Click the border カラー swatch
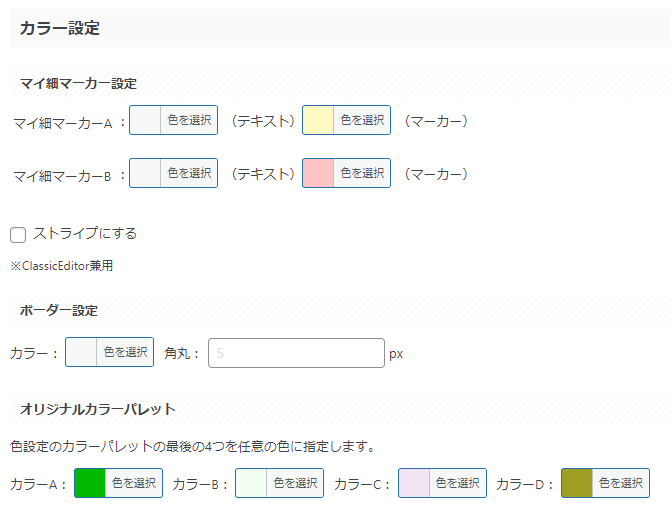The width and height of the screenshot is (671, 517). click(x=82, y=352)
